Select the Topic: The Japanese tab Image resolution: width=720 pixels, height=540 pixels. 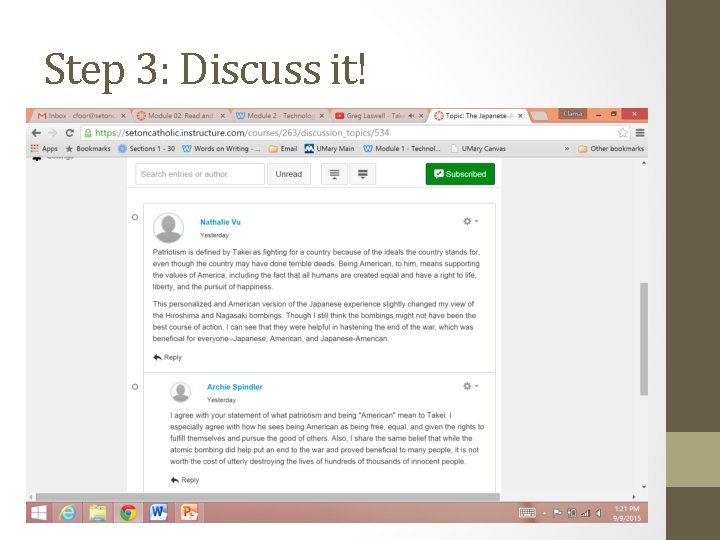478,116
